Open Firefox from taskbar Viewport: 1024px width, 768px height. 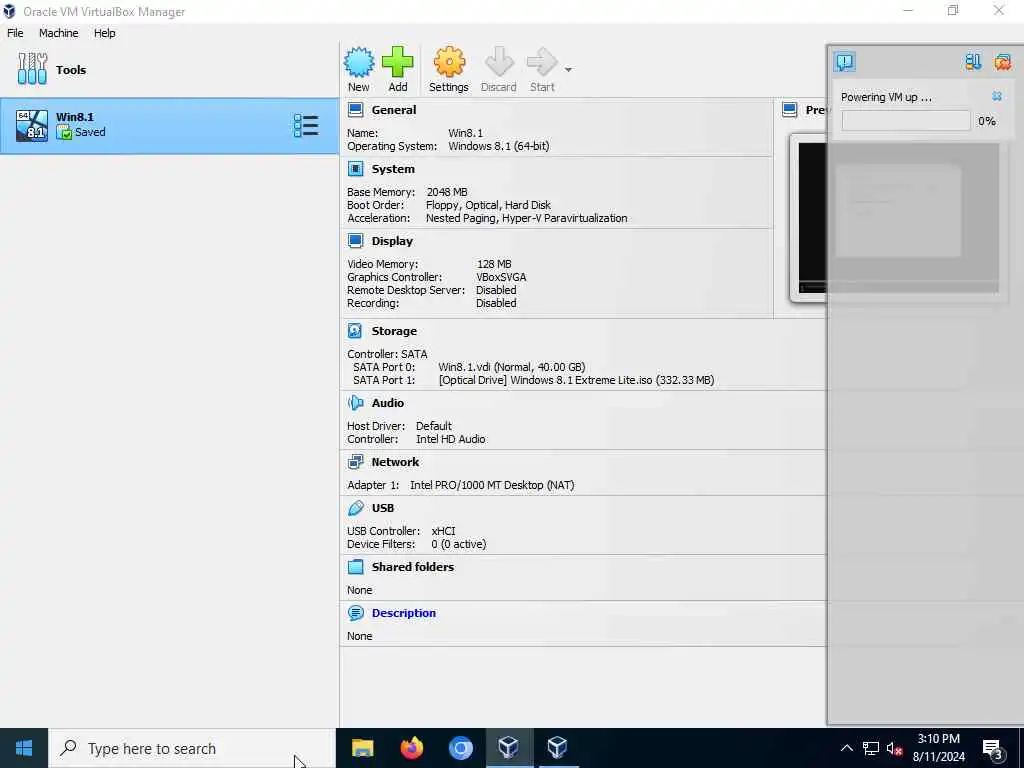click(411, 748)
